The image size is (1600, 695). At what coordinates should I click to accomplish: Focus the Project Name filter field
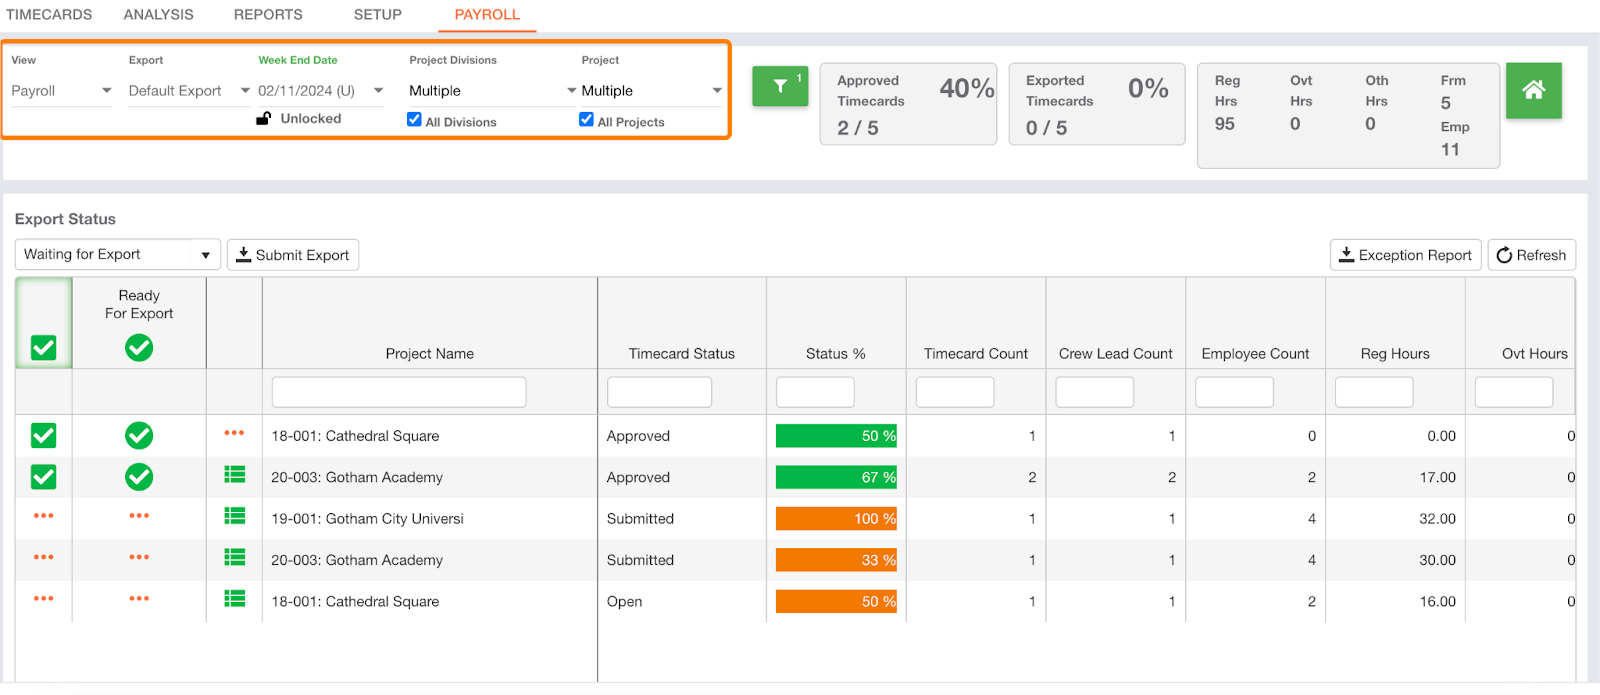(399, 392)
